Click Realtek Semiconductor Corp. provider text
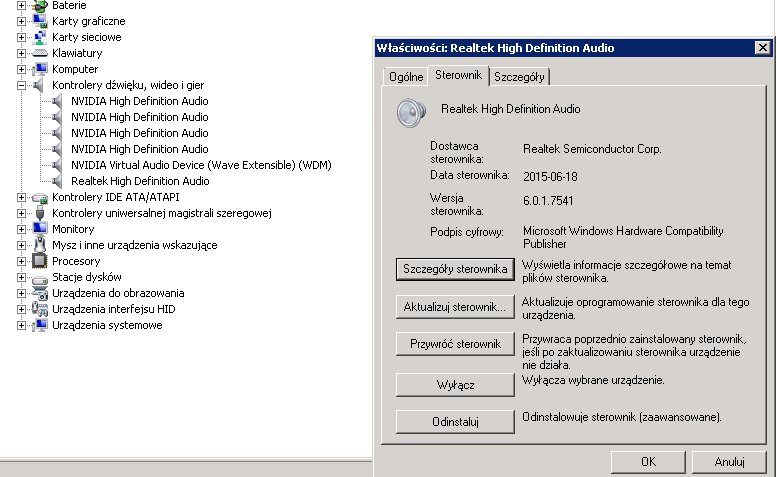 [592, 149]
